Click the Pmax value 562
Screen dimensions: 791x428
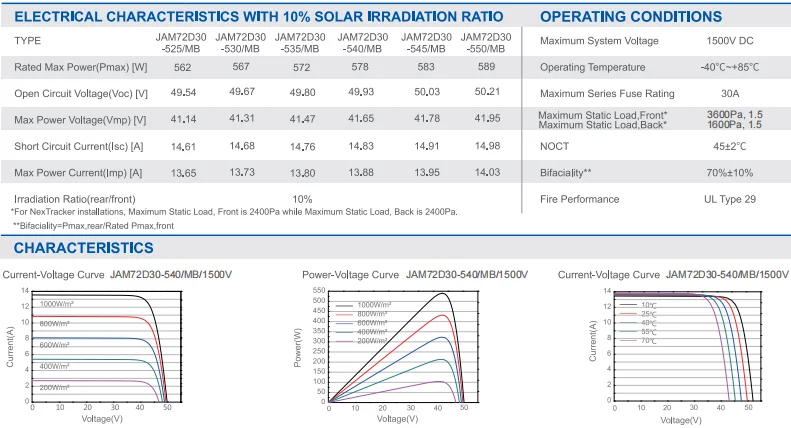click(x=183, y=67)
